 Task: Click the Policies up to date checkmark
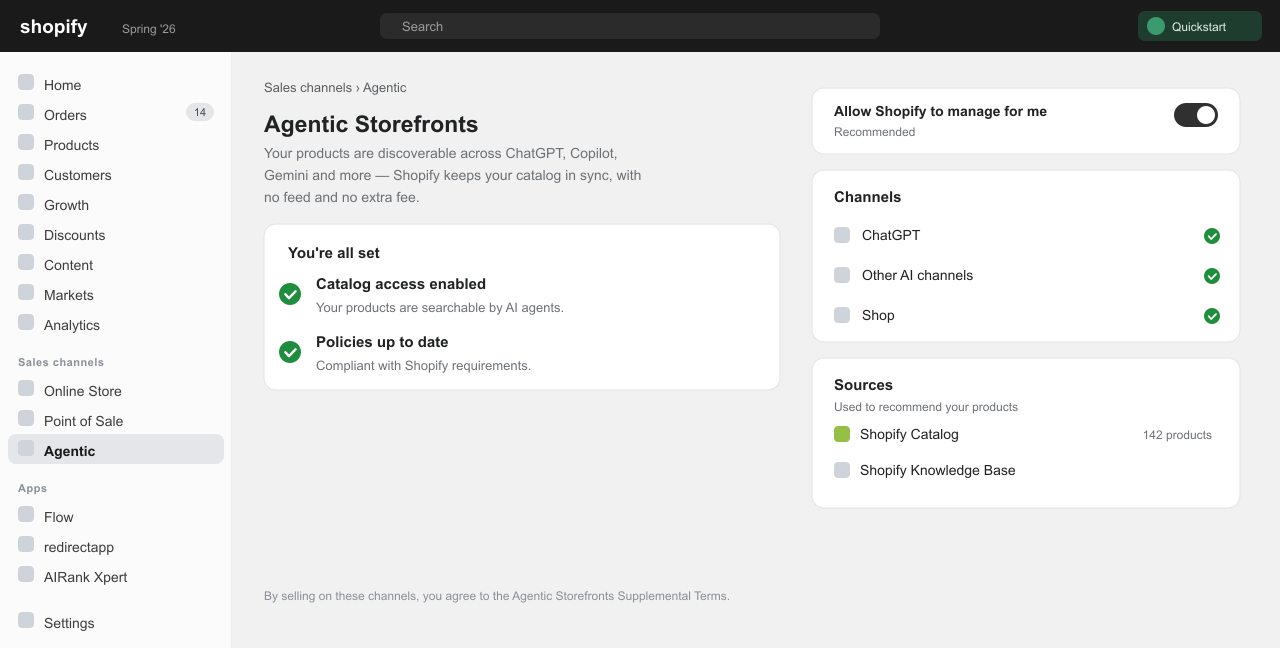pos(290,352)
